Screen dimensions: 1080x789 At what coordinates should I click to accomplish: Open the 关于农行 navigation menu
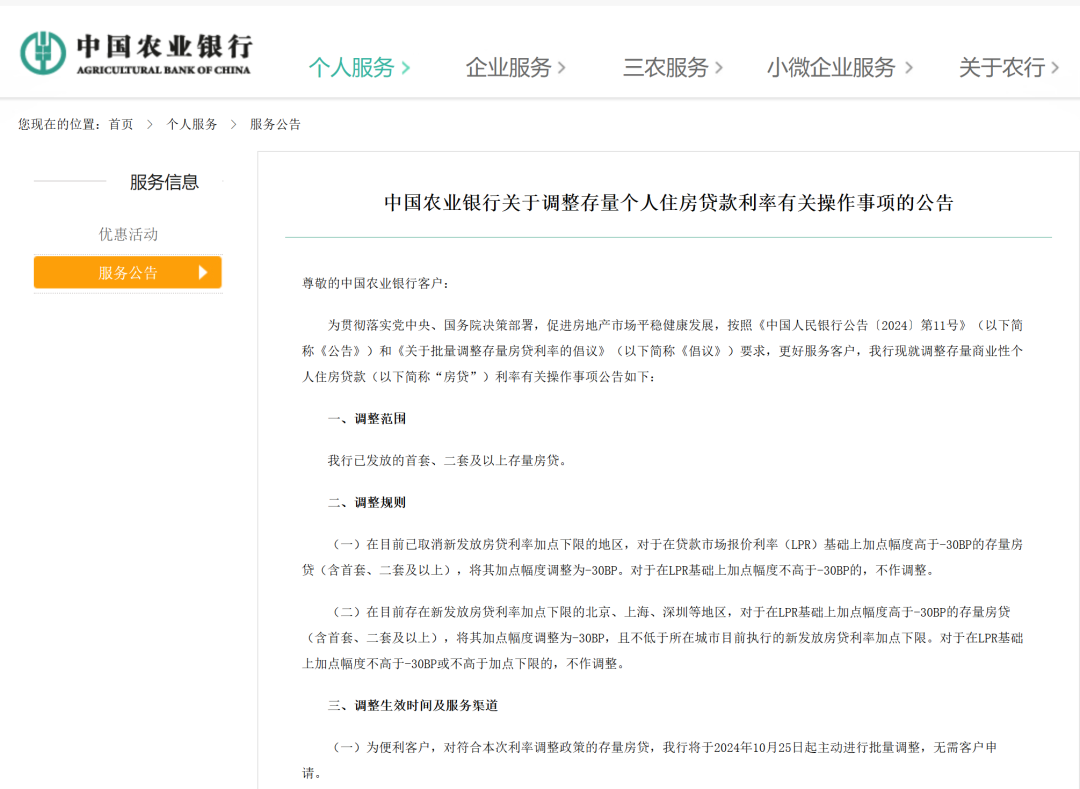pyautogui.click(x=1009, y=67)
